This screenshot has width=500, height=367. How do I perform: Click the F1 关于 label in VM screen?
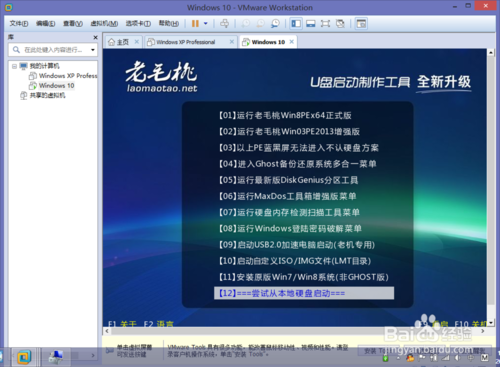(x=122, y=323)
